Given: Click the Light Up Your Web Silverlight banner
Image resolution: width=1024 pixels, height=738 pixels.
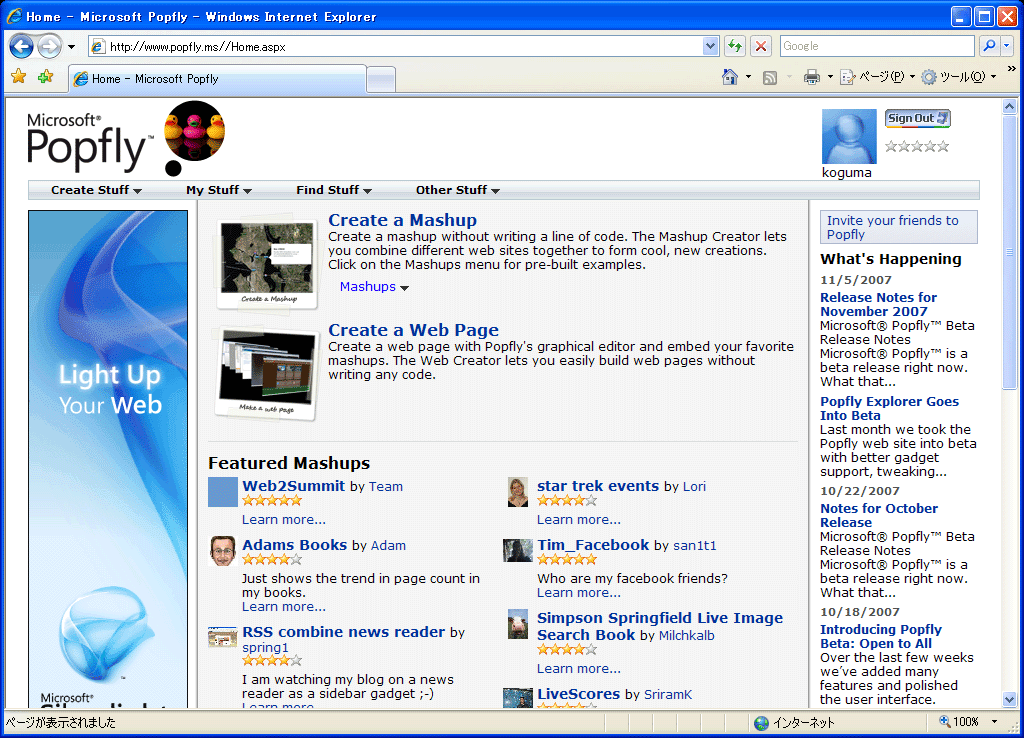Looking at the screenshot, I should (x=108, y=459).
